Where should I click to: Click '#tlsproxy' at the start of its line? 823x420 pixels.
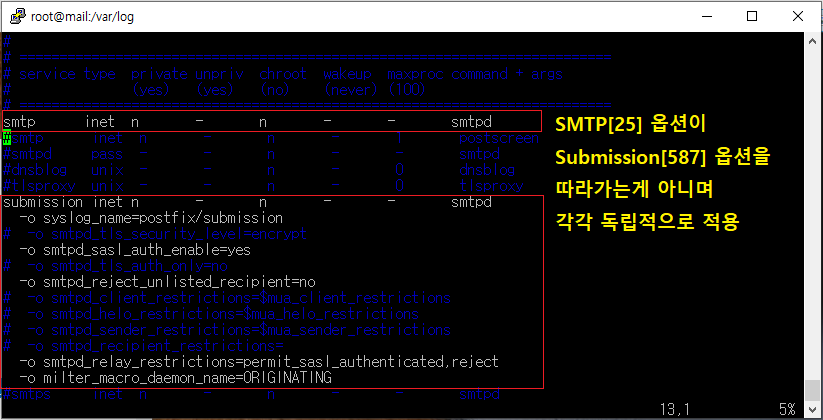pos(39,186)
